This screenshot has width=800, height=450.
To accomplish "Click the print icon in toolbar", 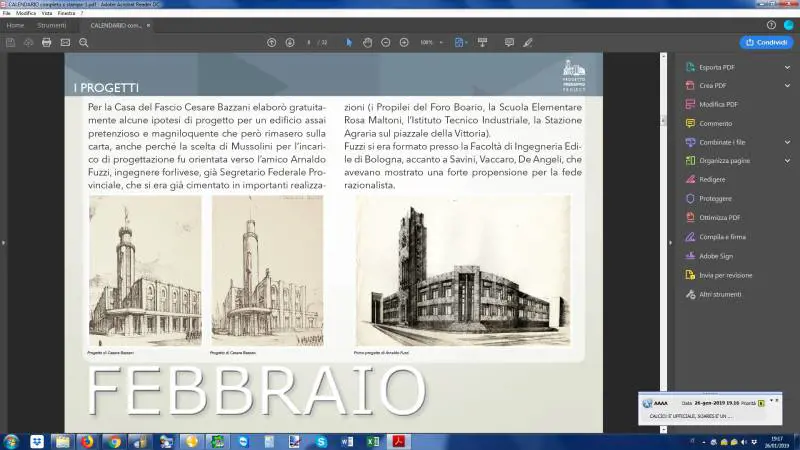I will point(46,43).
